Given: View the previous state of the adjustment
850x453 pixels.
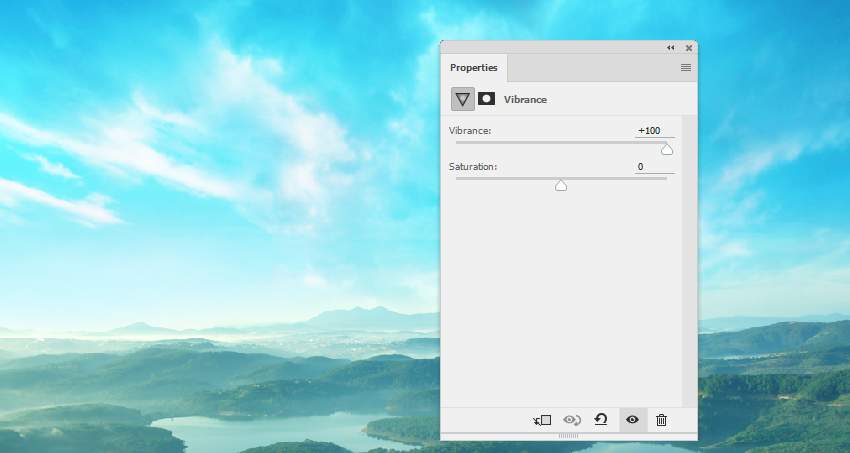Looking at the screenshot, I should (571, 420).
